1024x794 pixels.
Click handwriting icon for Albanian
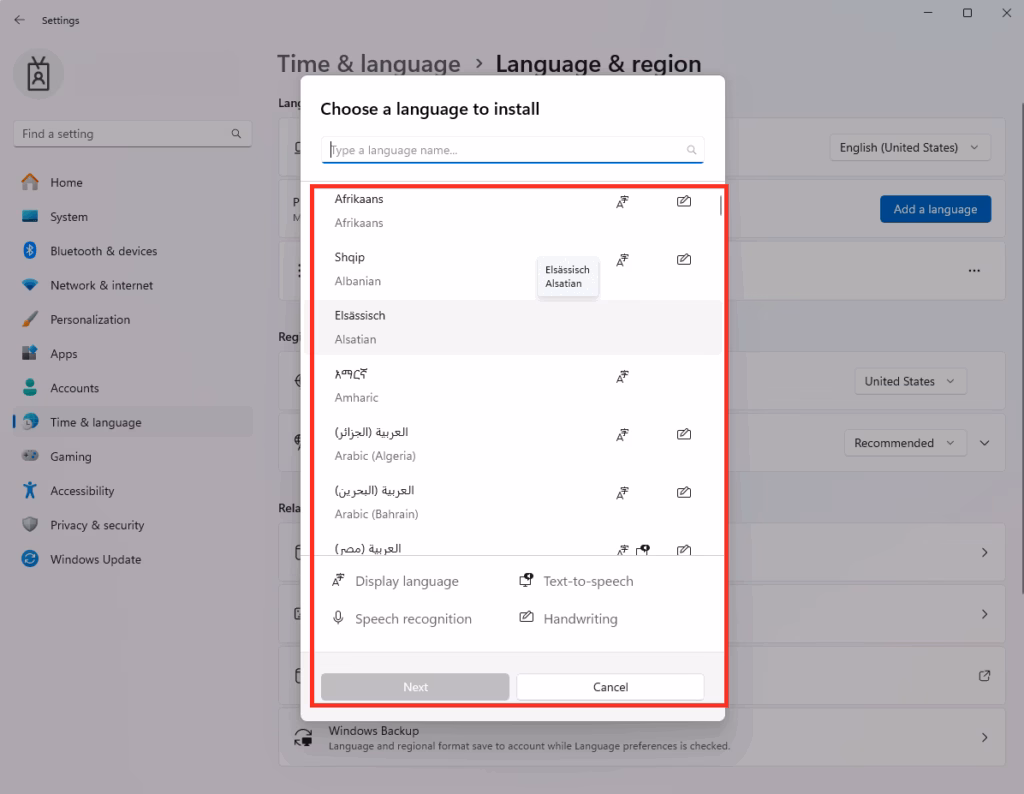coord(684,259)
